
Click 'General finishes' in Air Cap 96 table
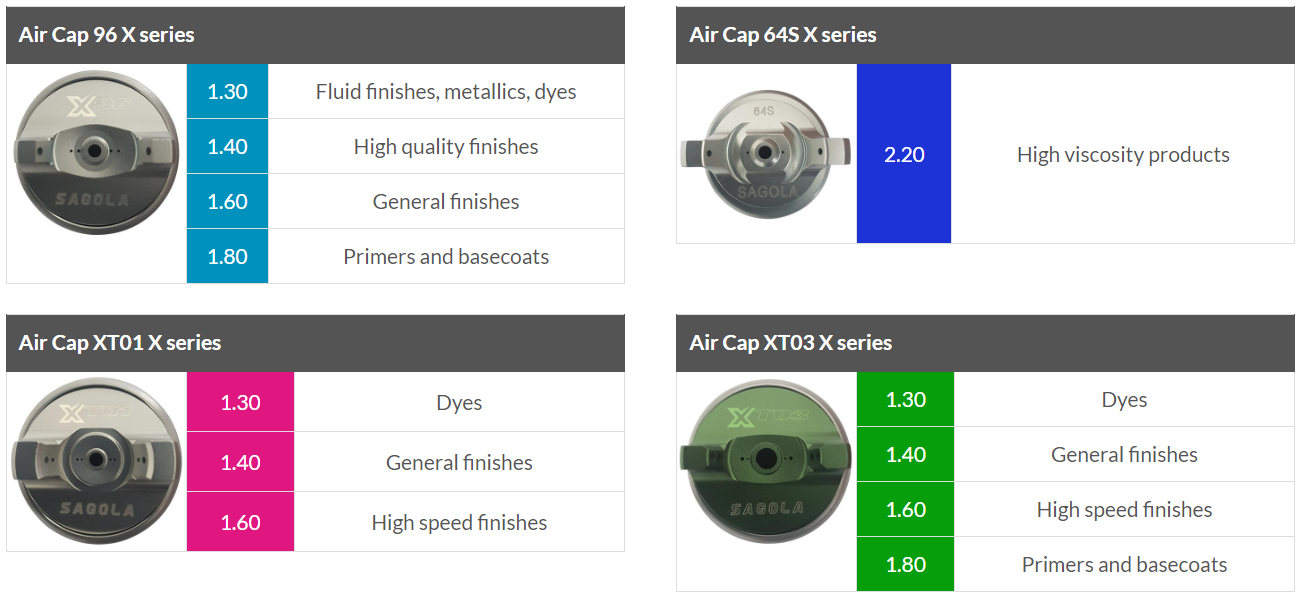tap(446, 201)
